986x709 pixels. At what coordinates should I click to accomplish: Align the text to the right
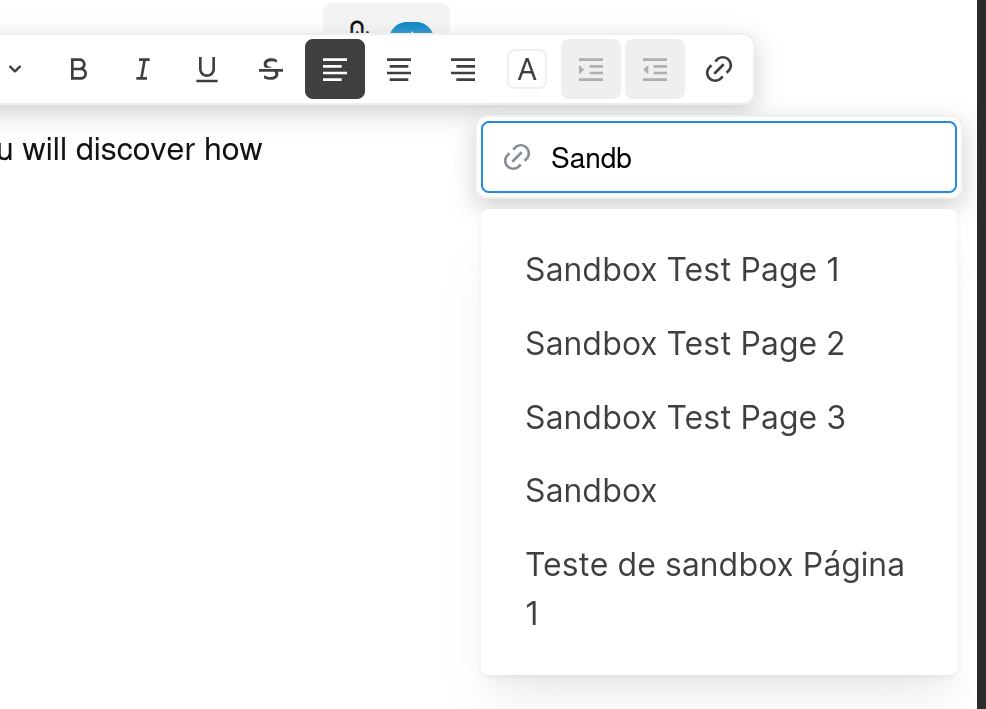coord(463,69)
